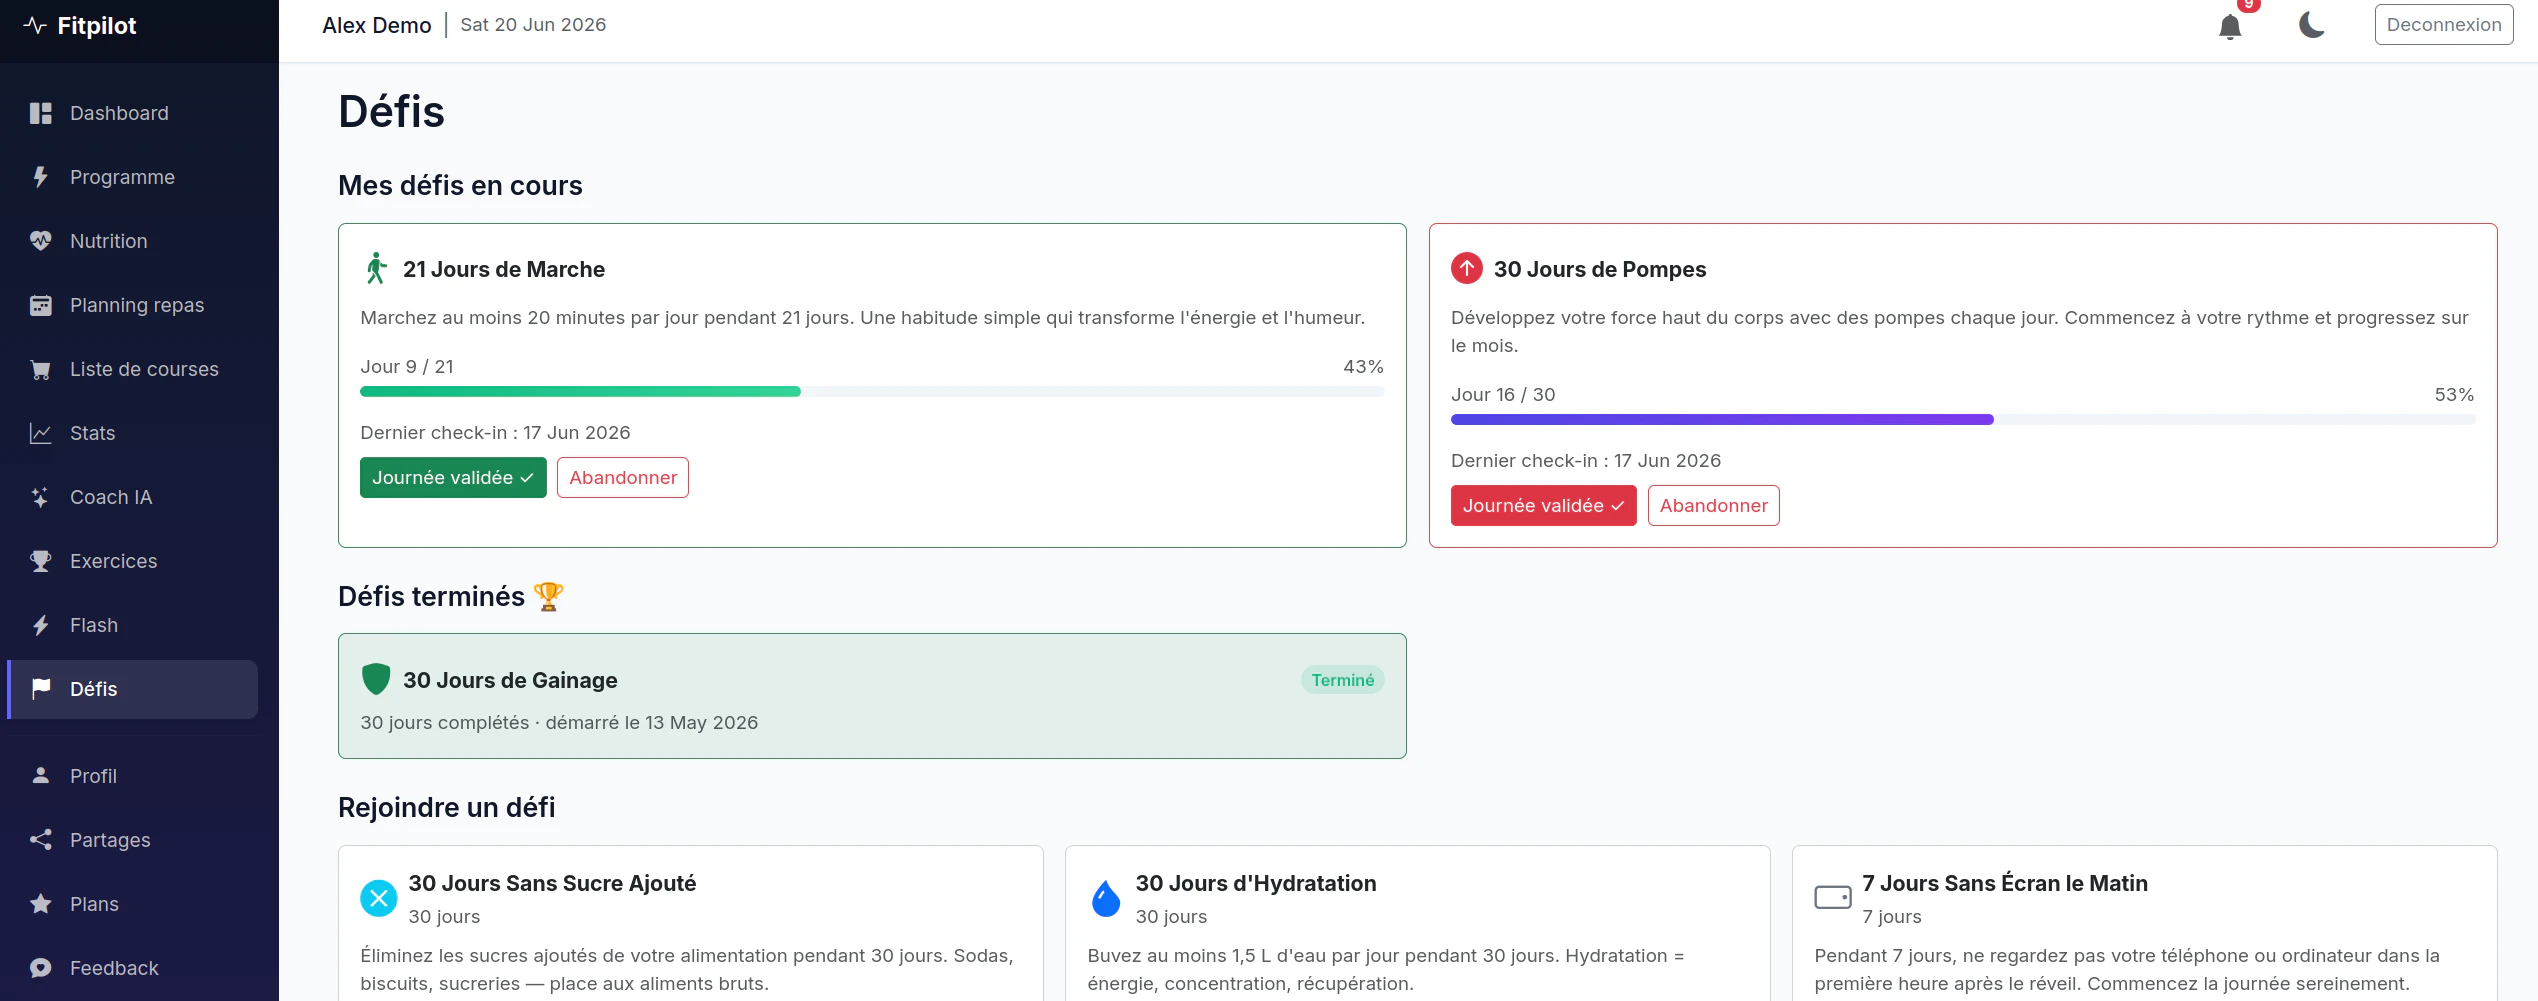Go to Partages menu entry
Image resolution: width=2538 pixels, height=1001 pixels.
(132, 840)
